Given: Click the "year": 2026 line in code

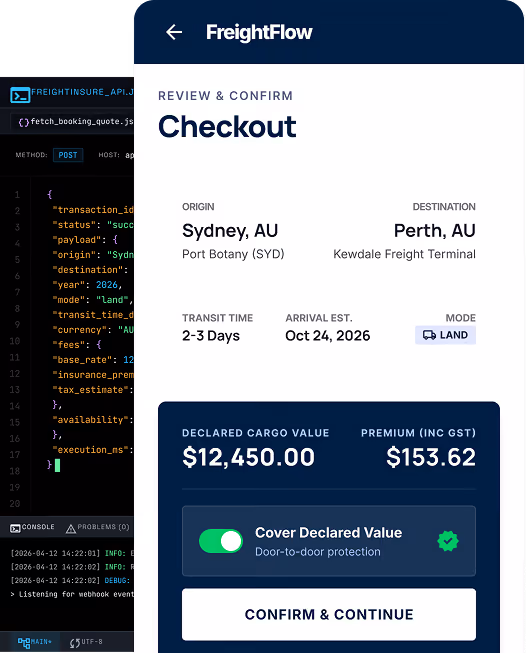Looking at the screenshot, I should 87,285.
